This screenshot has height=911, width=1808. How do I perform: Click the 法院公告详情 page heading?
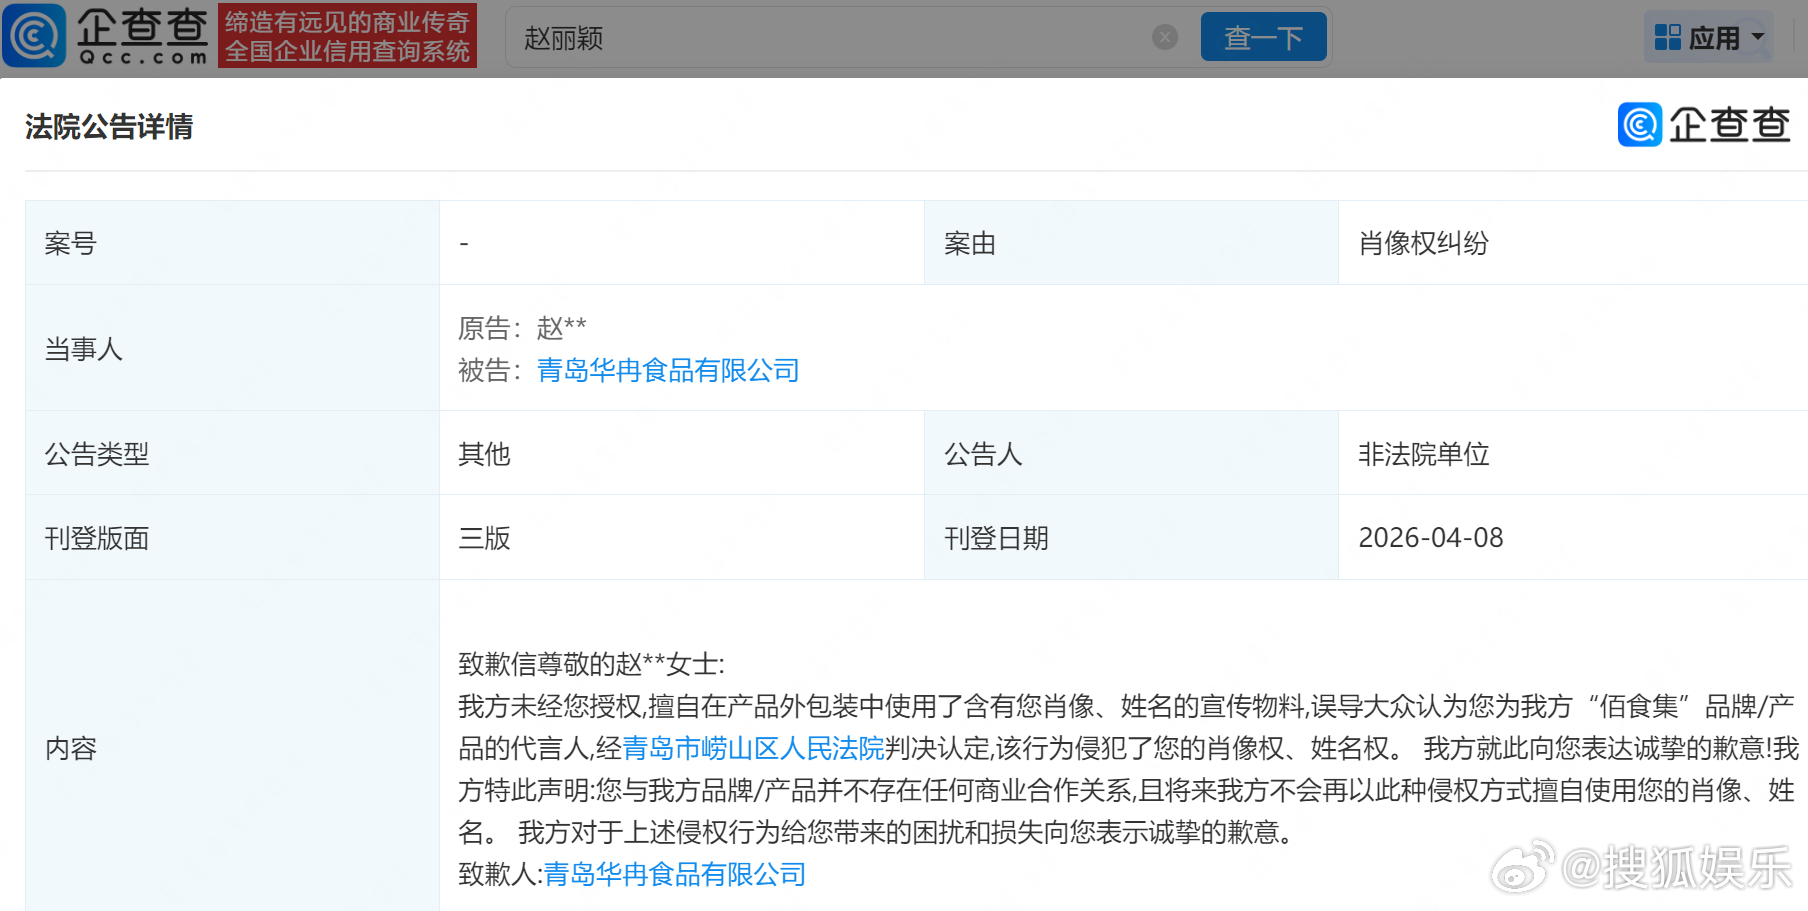point(109,127)
